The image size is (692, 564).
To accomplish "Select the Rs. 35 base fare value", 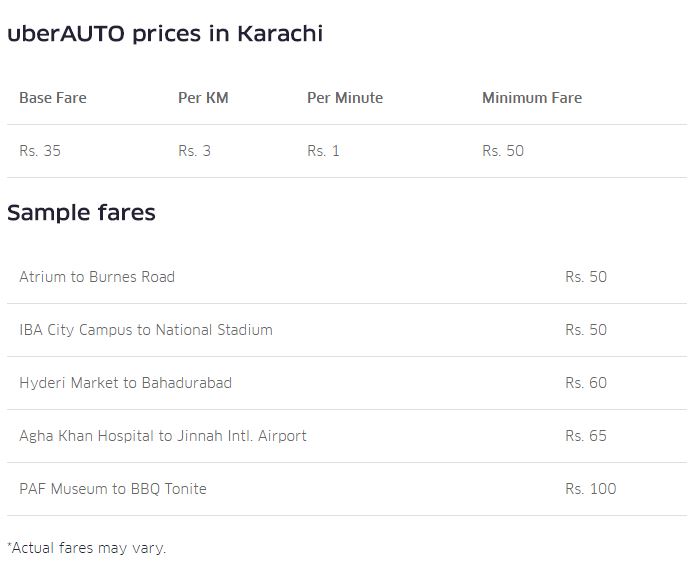I will point(40,151).
